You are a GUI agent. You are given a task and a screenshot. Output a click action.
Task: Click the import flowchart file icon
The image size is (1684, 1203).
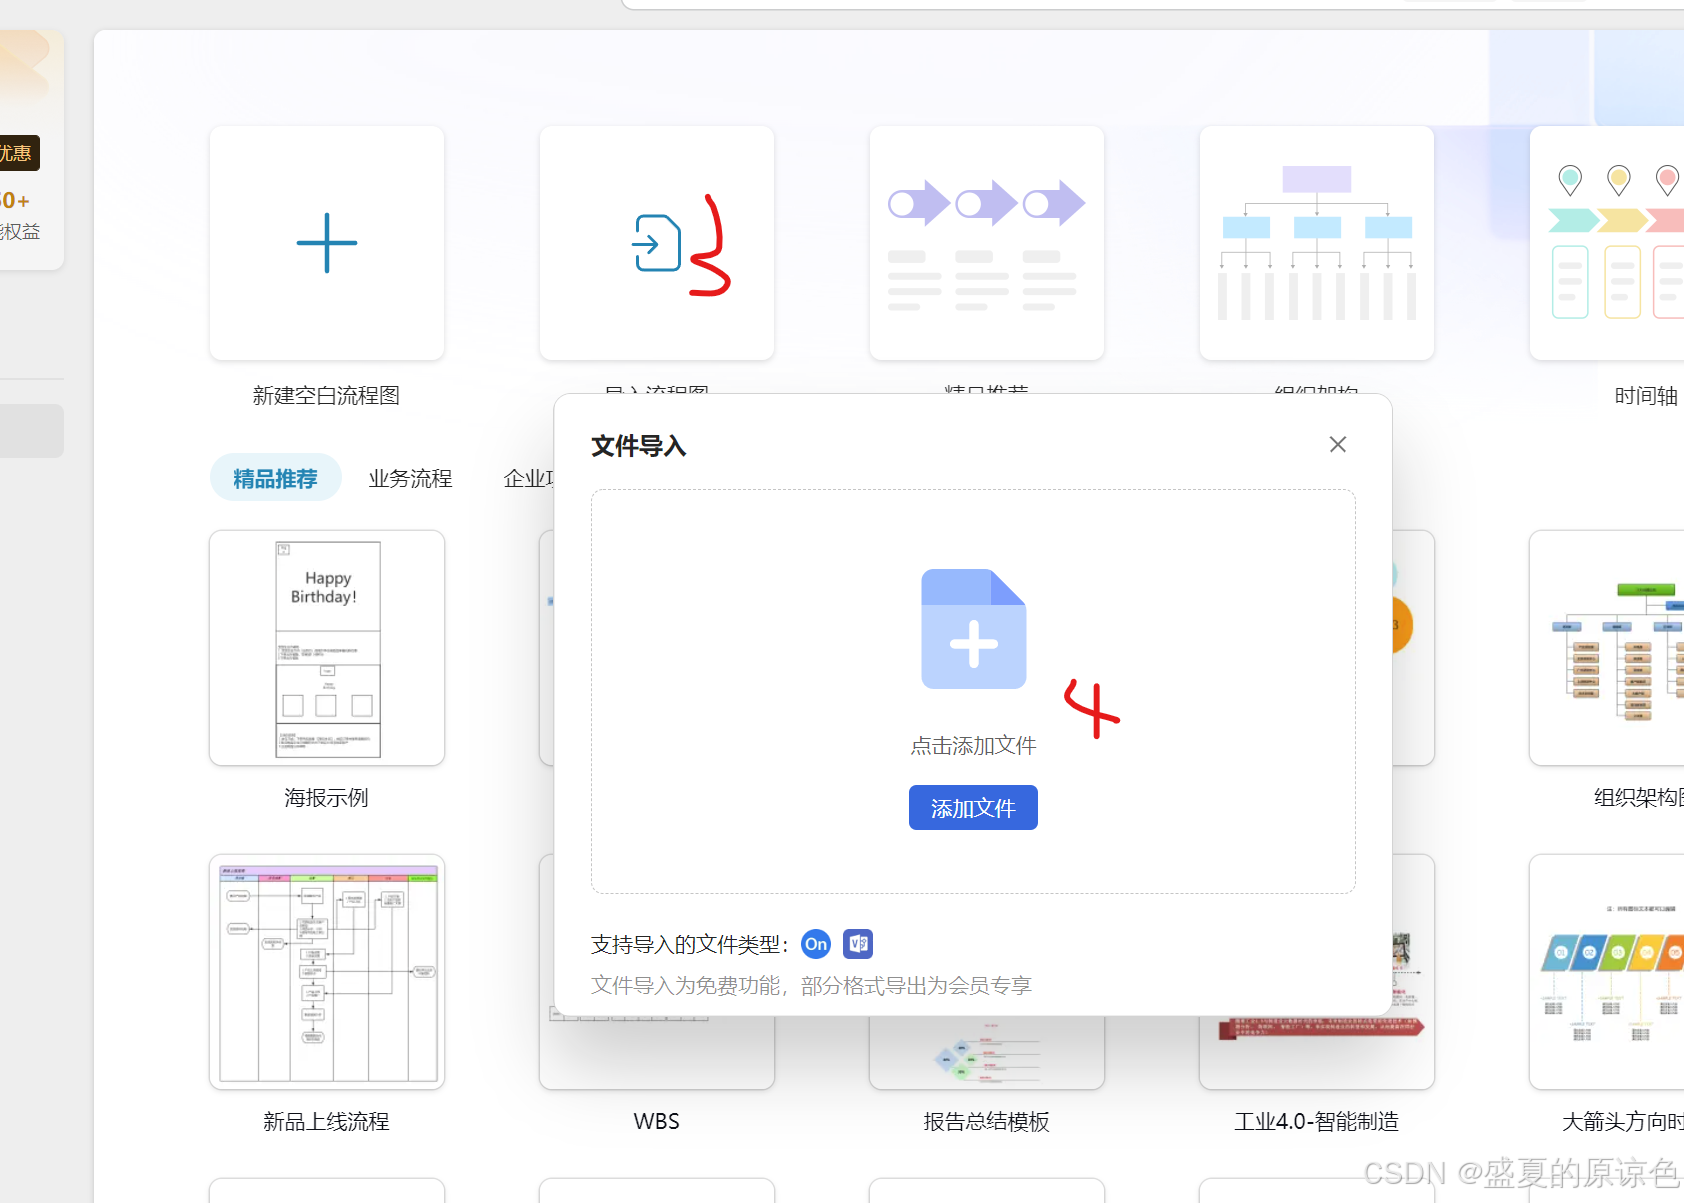coord(657,243)
